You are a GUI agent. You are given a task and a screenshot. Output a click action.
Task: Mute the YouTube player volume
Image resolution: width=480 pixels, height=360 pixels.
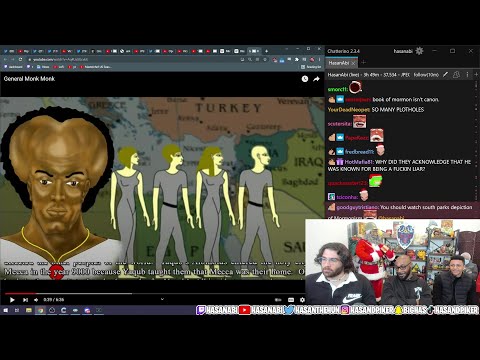(x=36, y=300)
